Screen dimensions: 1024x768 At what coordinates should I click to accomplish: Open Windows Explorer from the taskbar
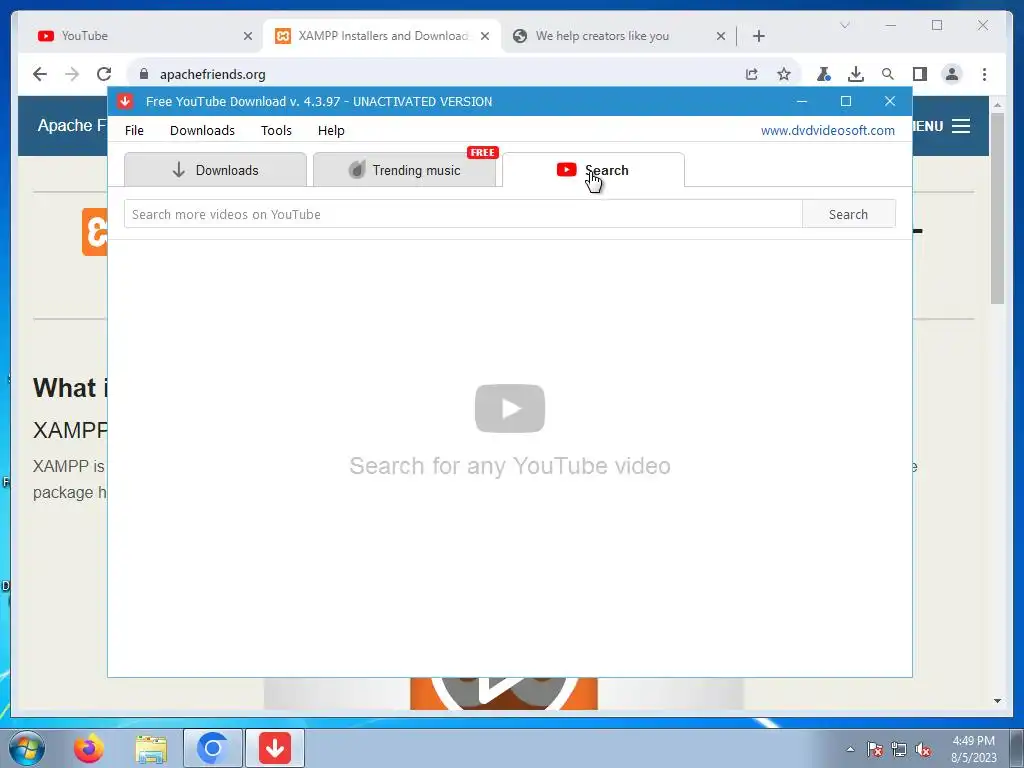click(x=151, y=748)
